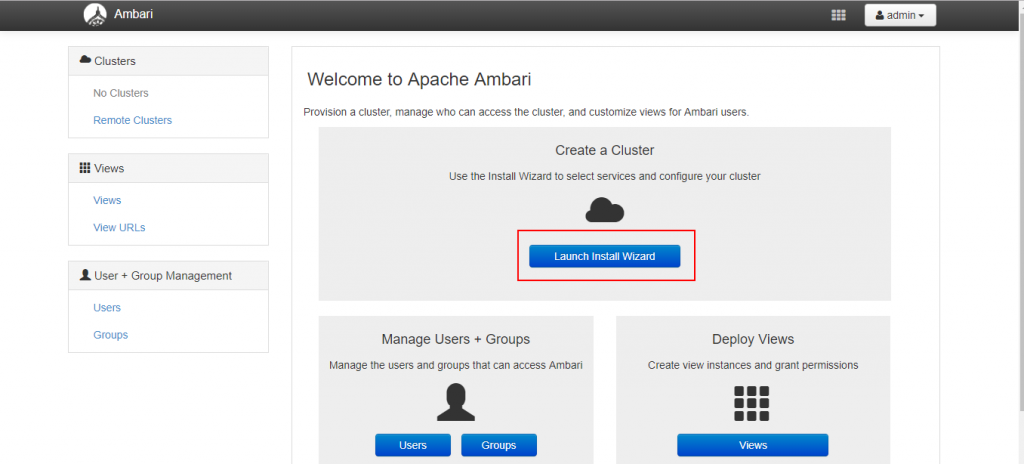This screenshot has height=464, width=1024.
Task: Click the Deploy Views heading
Action: point(753,339)
